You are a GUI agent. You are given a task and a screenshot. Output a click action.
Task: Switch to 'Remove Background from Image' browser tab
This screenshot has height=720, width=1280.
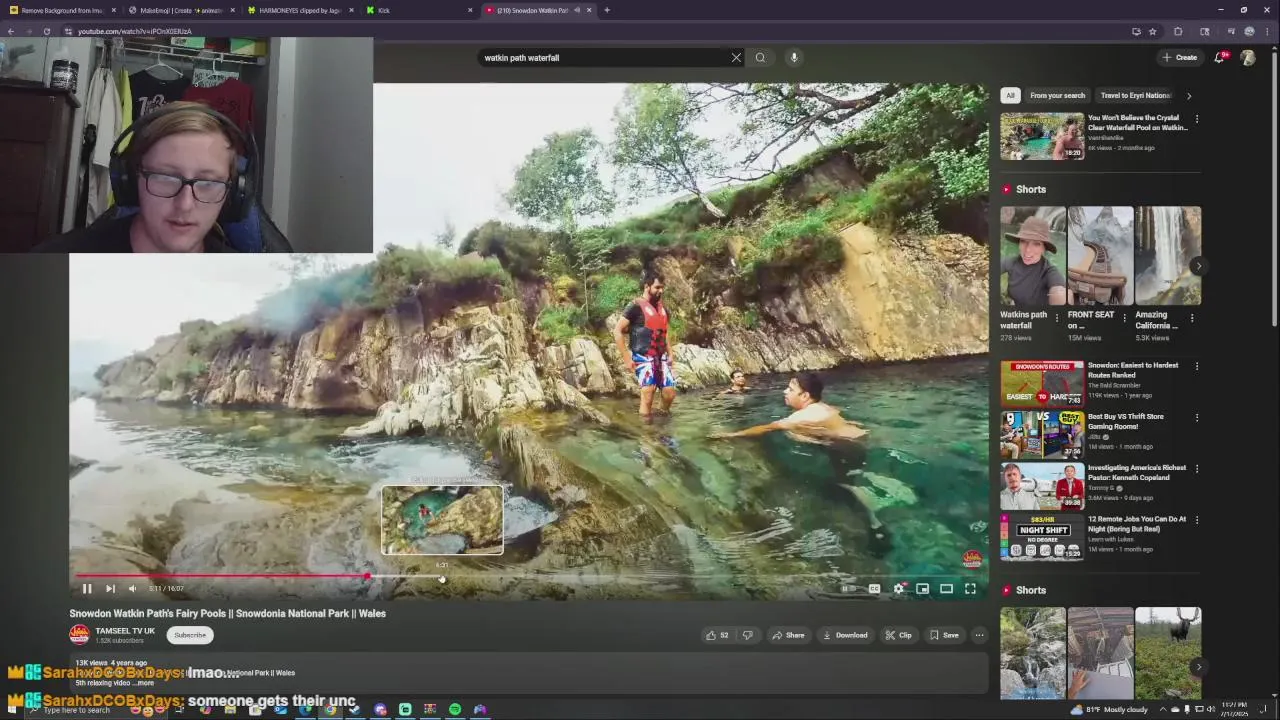click(x=60, y=10)
